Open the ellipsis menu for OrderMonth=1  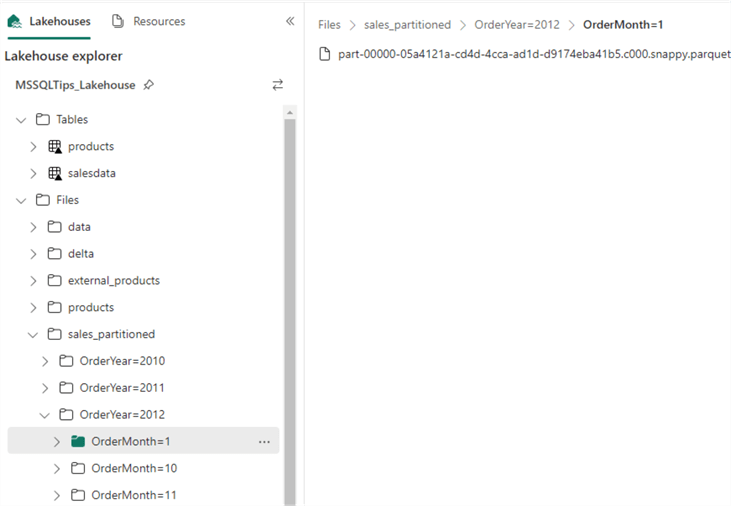(264, 442)
